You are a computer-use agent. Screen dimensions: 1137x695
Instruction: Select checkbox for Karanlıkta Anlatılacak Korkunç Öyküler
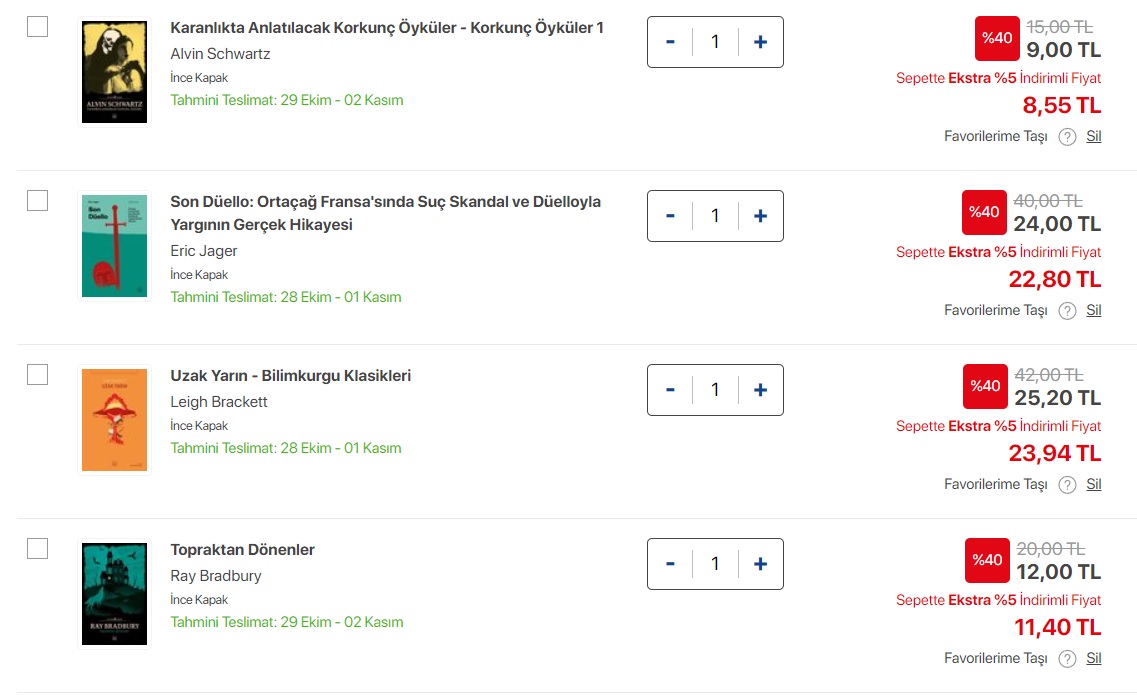pyautogui.click(x=37, y=27)
